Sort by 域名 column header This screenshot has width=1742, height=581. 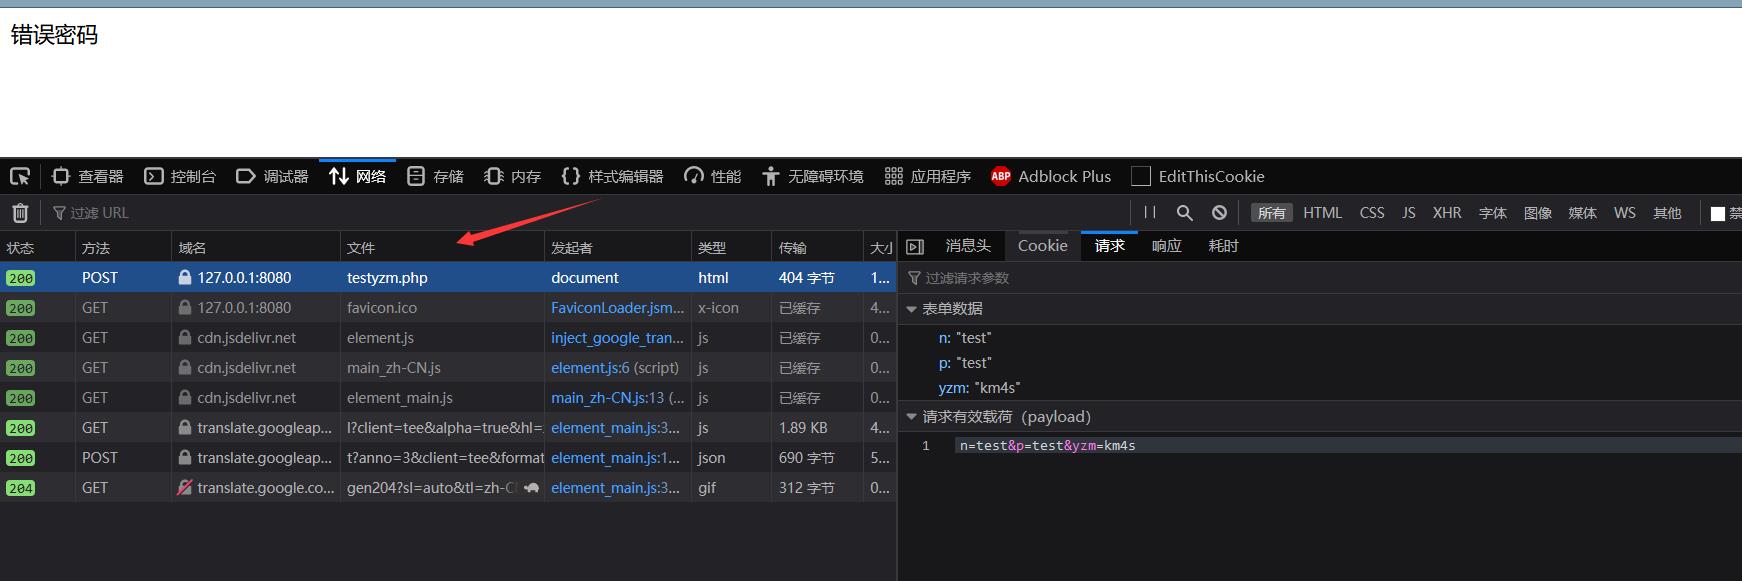[256, 248]
